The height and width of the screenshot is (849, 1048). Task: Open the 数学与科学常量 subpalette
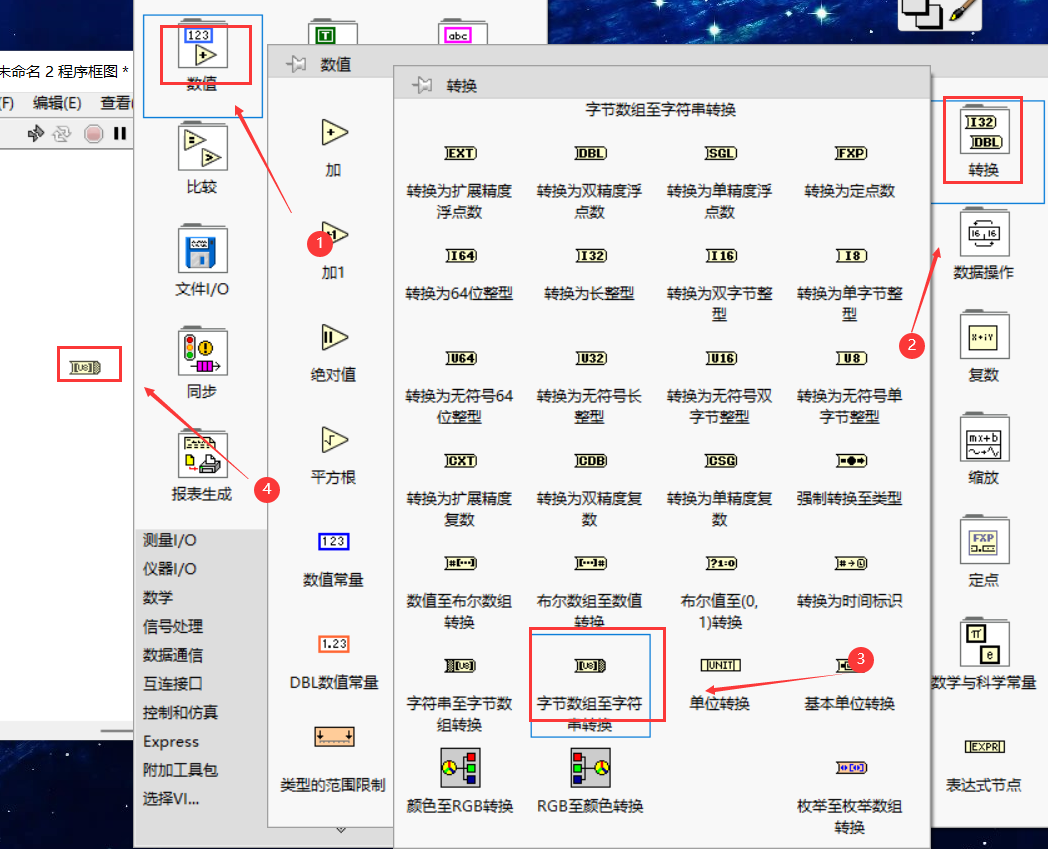point(984,642)
